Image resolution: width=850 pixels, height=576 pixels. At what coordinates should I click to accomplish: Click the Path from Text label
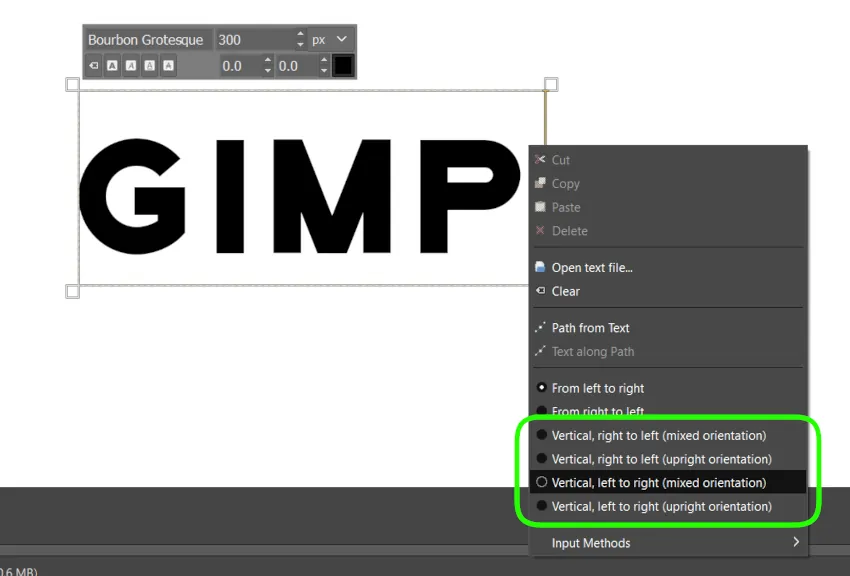click(x=590, y=328)
